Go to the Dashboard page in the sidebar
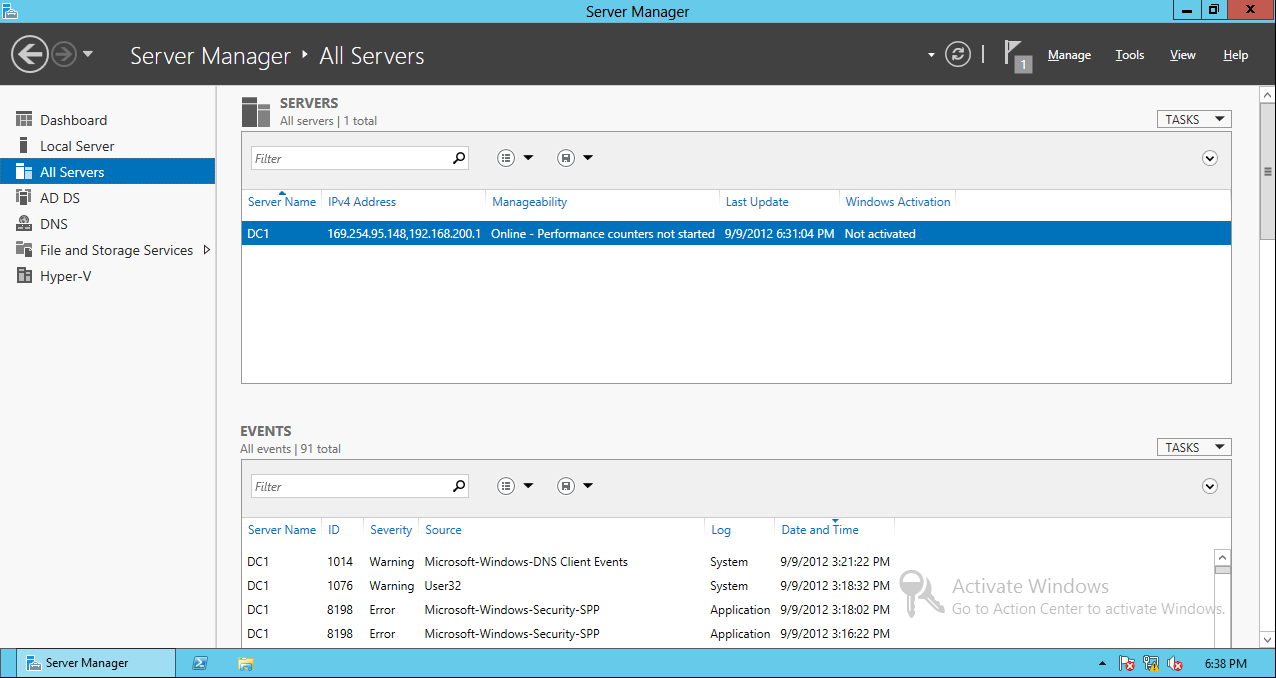 (73, 118)
